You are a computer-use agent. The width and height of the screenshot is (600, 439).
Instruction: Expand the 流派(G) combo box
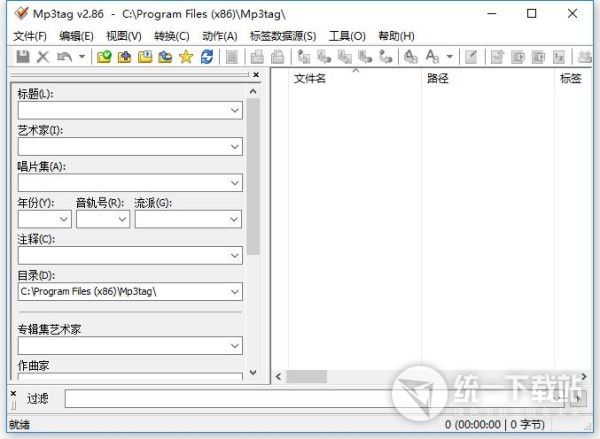pos(234,219)
